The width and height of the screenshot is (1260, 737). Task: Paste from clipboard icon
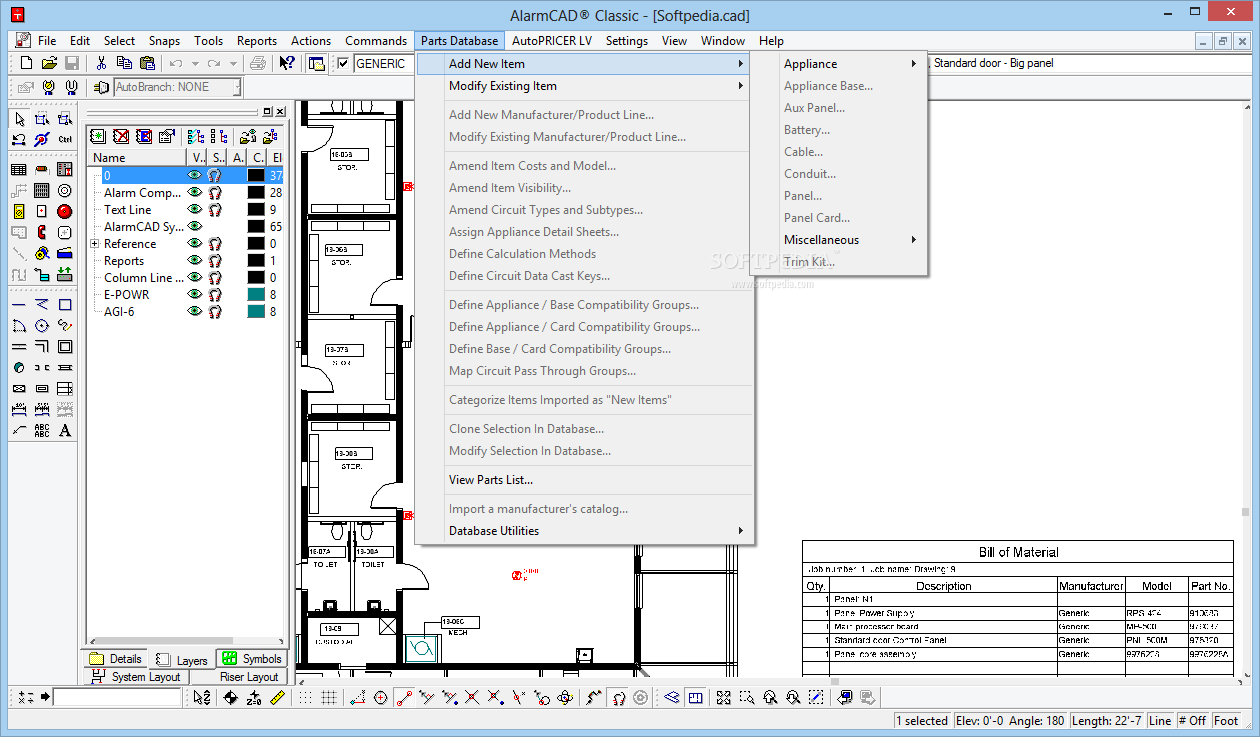click(x=147, y=63)
